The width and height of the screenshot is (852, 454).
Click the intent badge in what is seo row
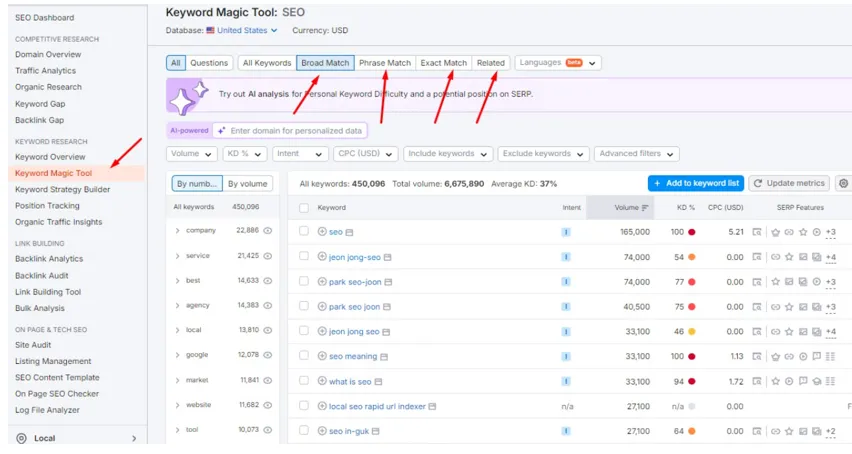point(566,381)
